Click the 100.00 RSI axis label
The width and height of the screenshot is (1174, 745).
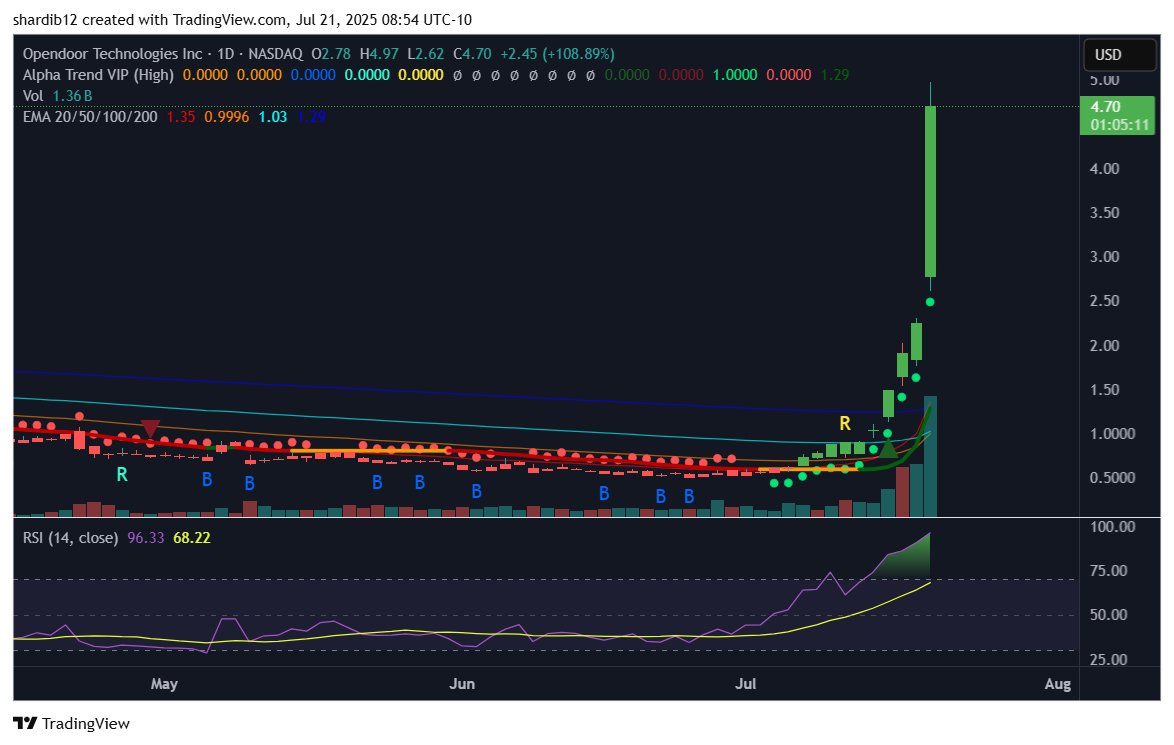click(x=1113, y=526)
